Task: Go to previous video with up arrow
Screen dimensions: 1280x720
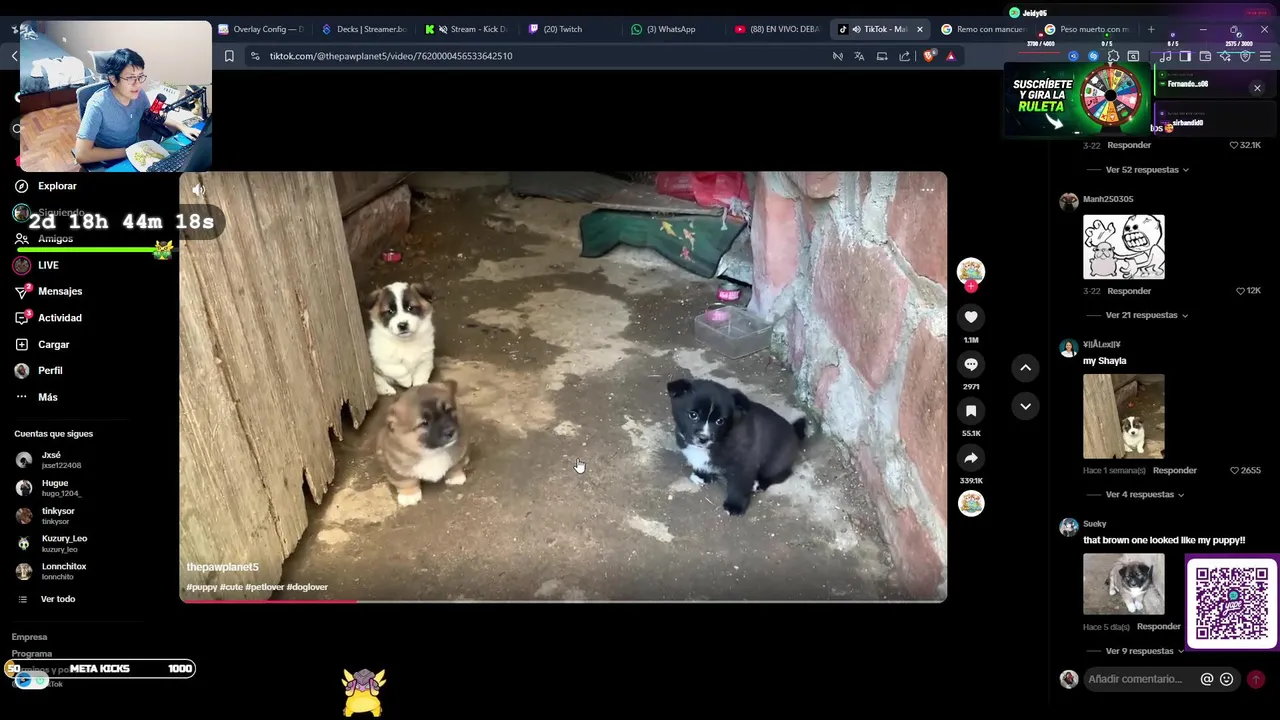Action: (x=1025, y=368)
